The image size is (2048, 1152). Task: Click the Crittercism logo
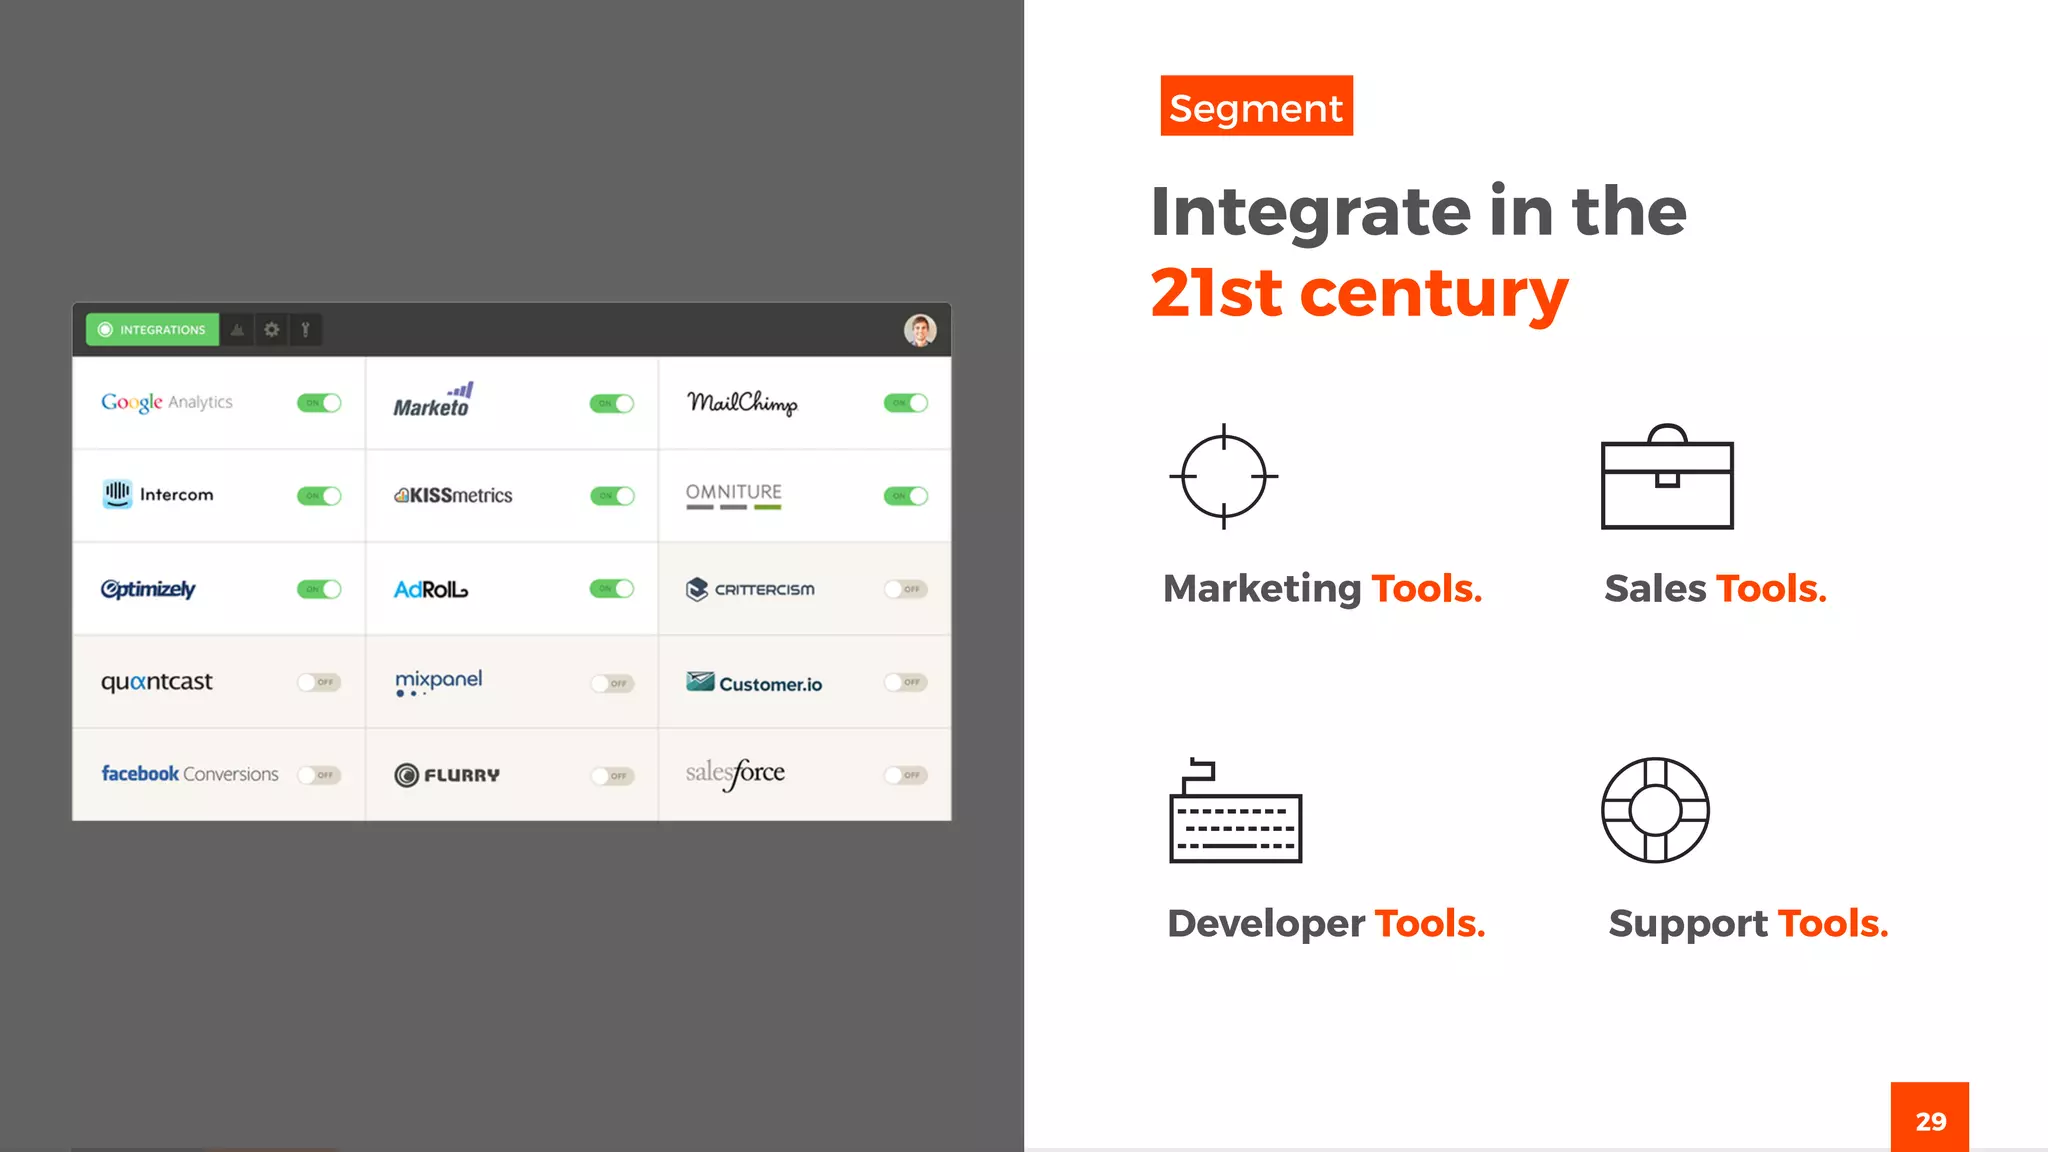750,589
